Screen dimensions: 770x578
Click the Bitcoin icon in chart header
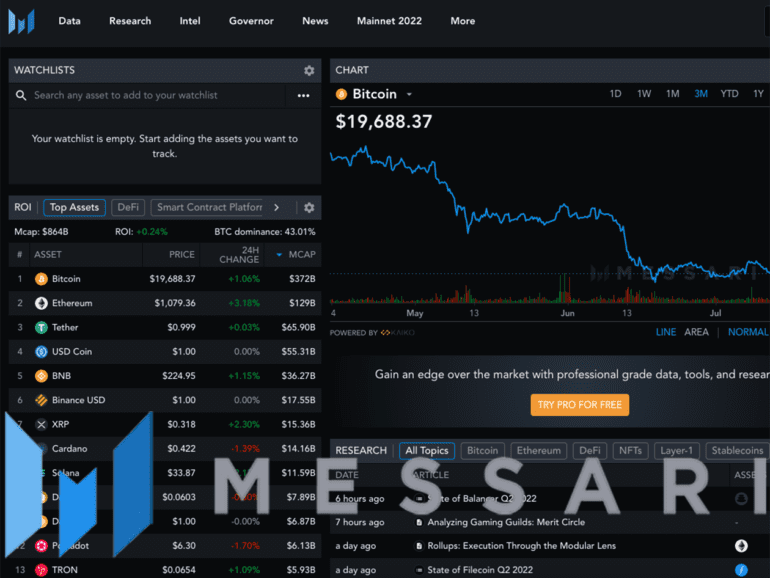[x=341, y=94]
